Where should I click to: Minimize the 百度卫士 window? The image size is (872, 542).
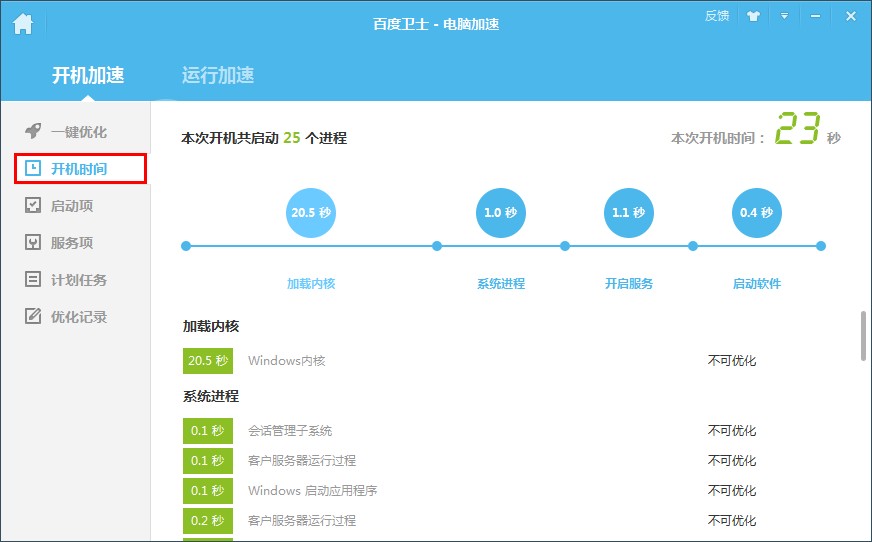coord(815,16)
